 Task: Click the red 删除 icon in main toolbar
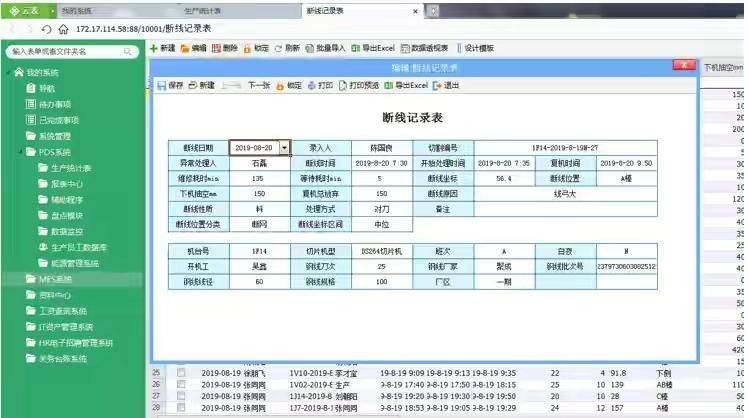[216, 48]
